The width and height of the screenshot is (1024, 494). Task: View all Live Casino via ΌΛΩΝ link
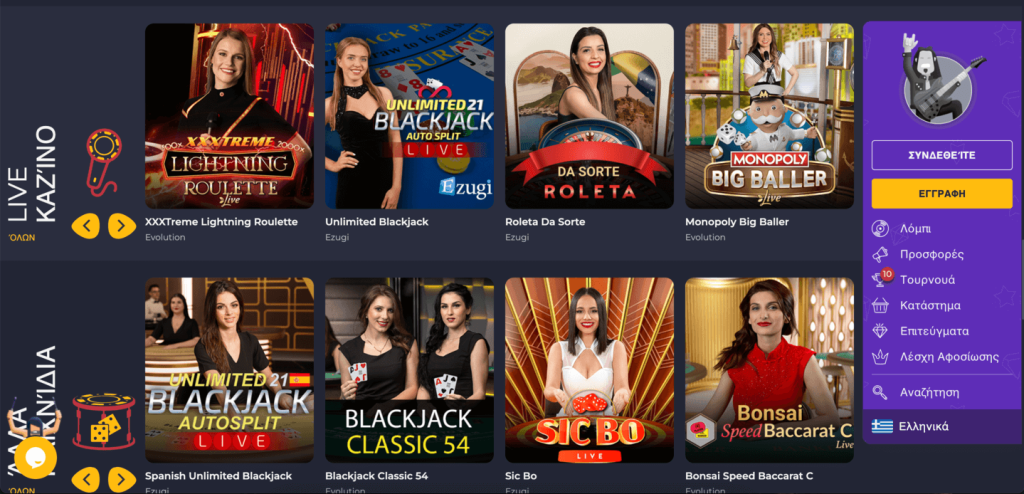(x=22, y=237)
